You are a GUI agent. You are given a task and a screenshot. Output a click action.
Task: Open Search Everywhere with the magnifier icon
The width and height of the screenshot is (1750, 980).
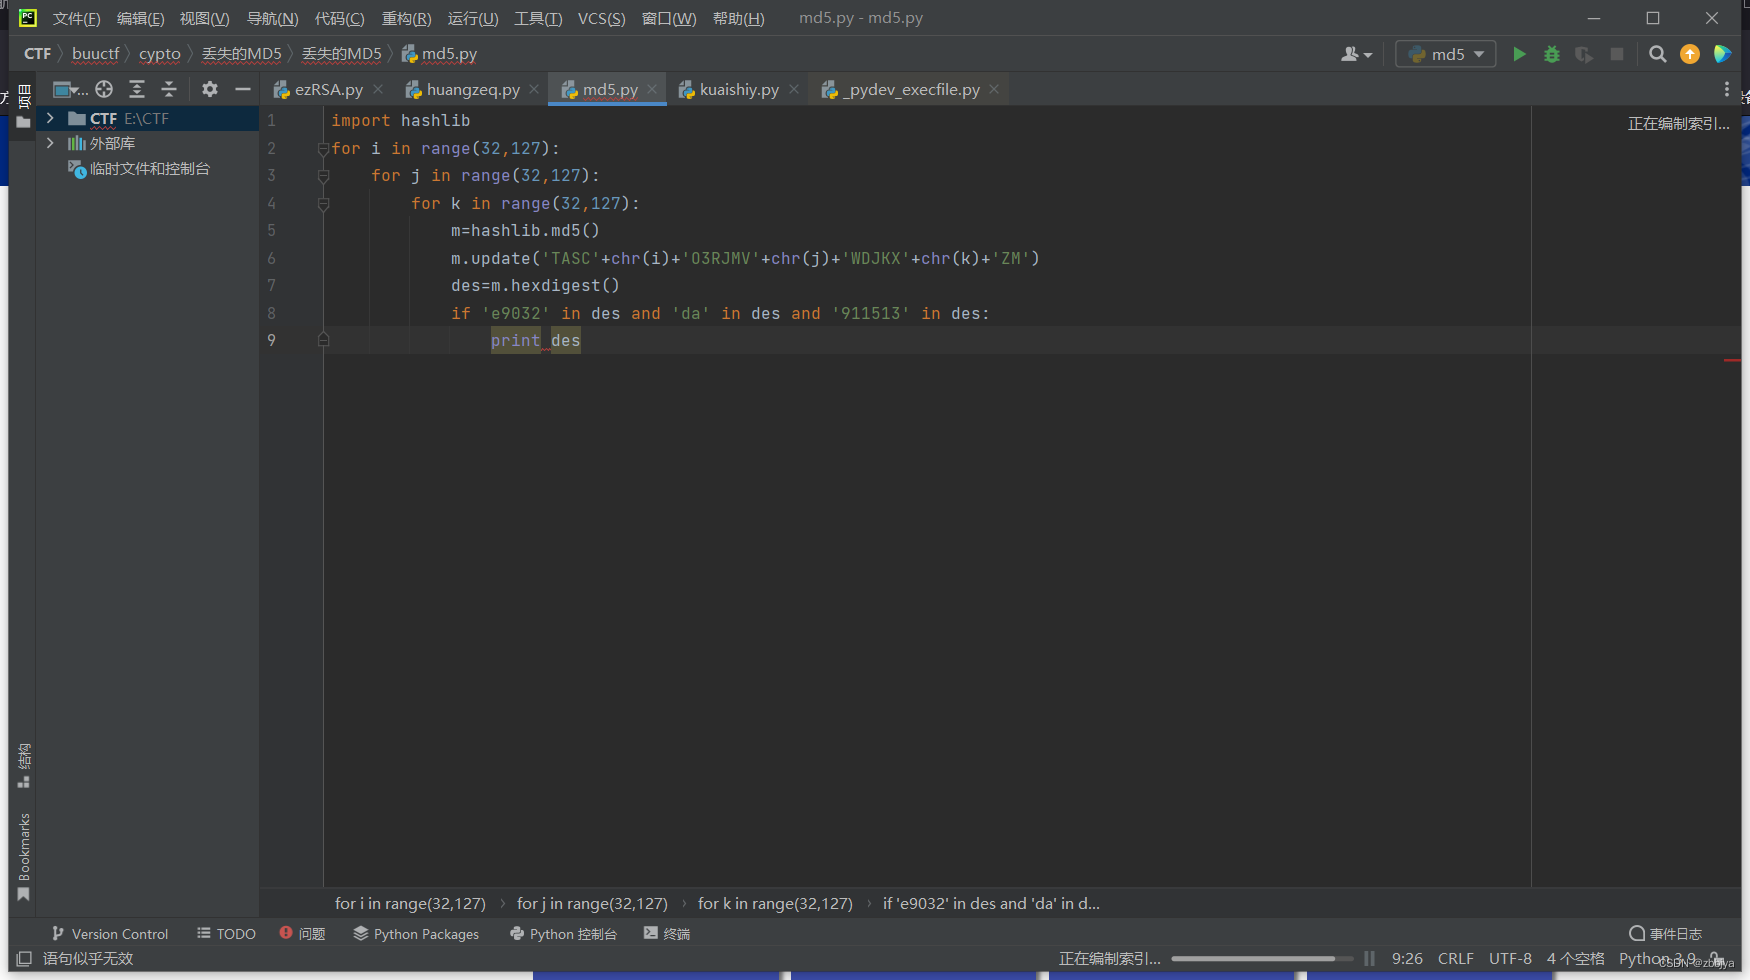click(1658, 54)
